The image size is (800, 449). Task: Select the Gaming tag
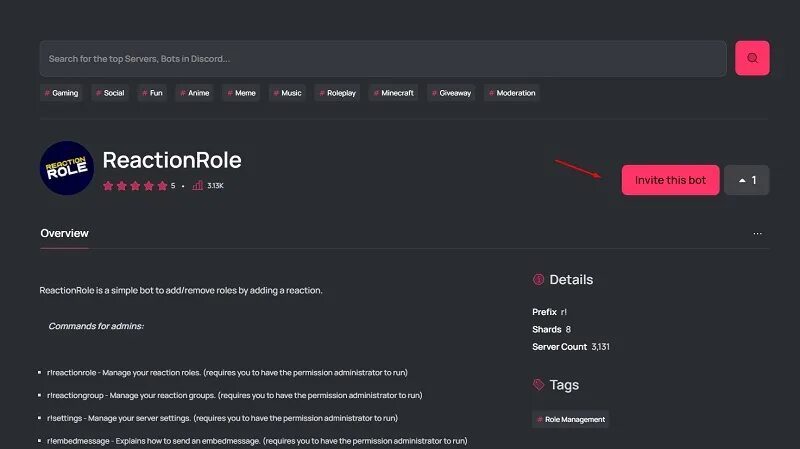tap(61, 93)
